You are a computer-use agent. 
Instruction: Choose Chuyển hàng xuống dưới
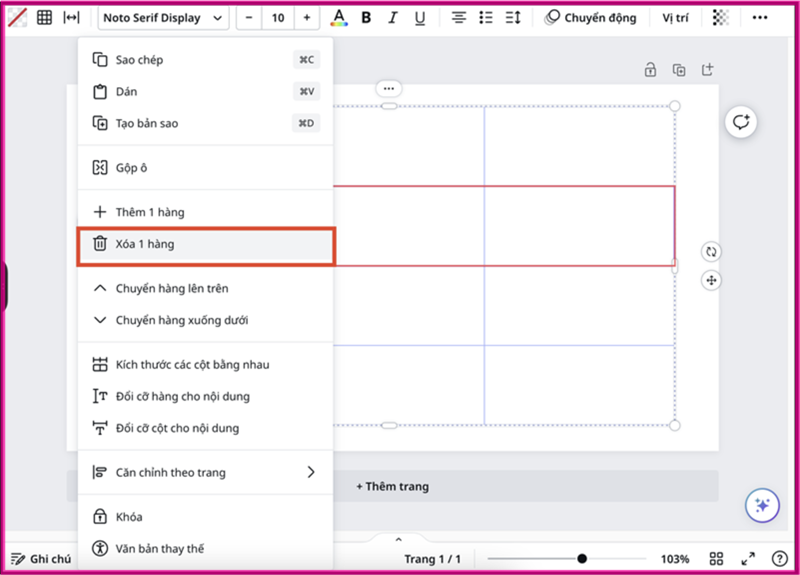pyautogui.click(x=206, y=320)
